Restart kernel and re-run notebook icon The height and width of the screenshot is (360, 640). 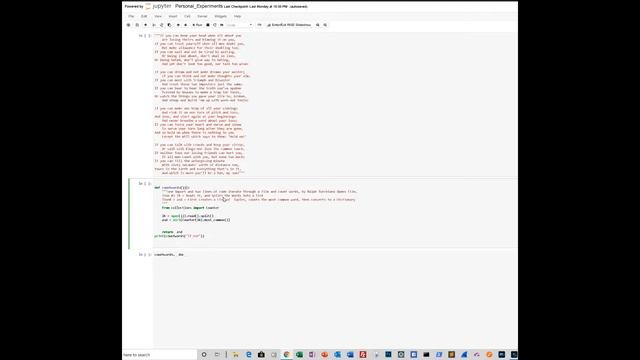tap(222, 25)
